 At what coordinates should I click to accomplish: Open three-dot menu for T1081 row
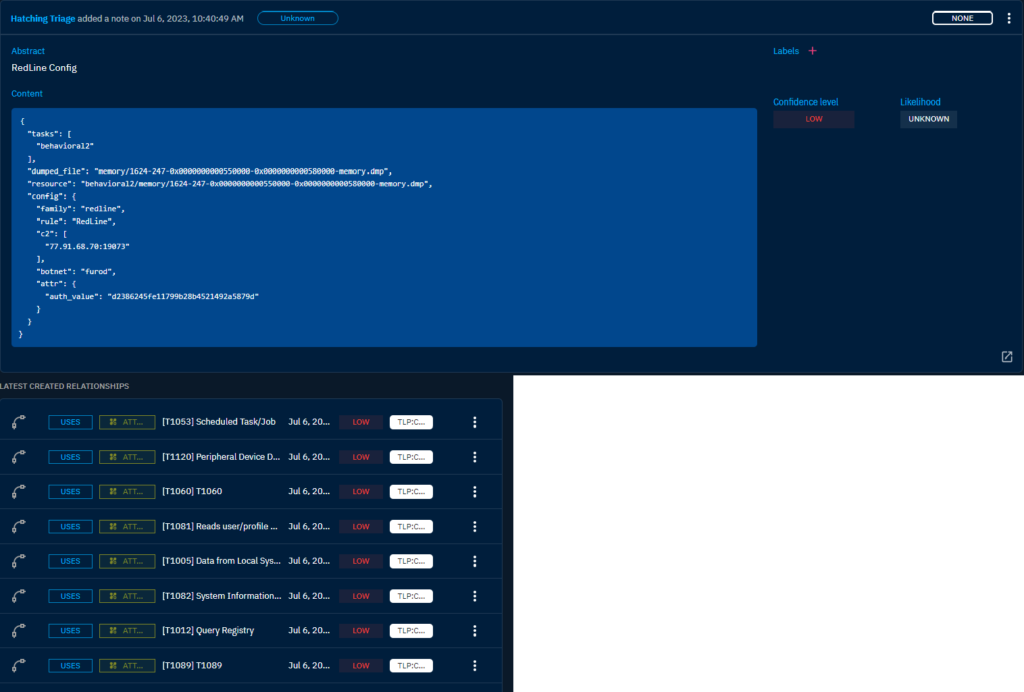[x=475, y=526]
